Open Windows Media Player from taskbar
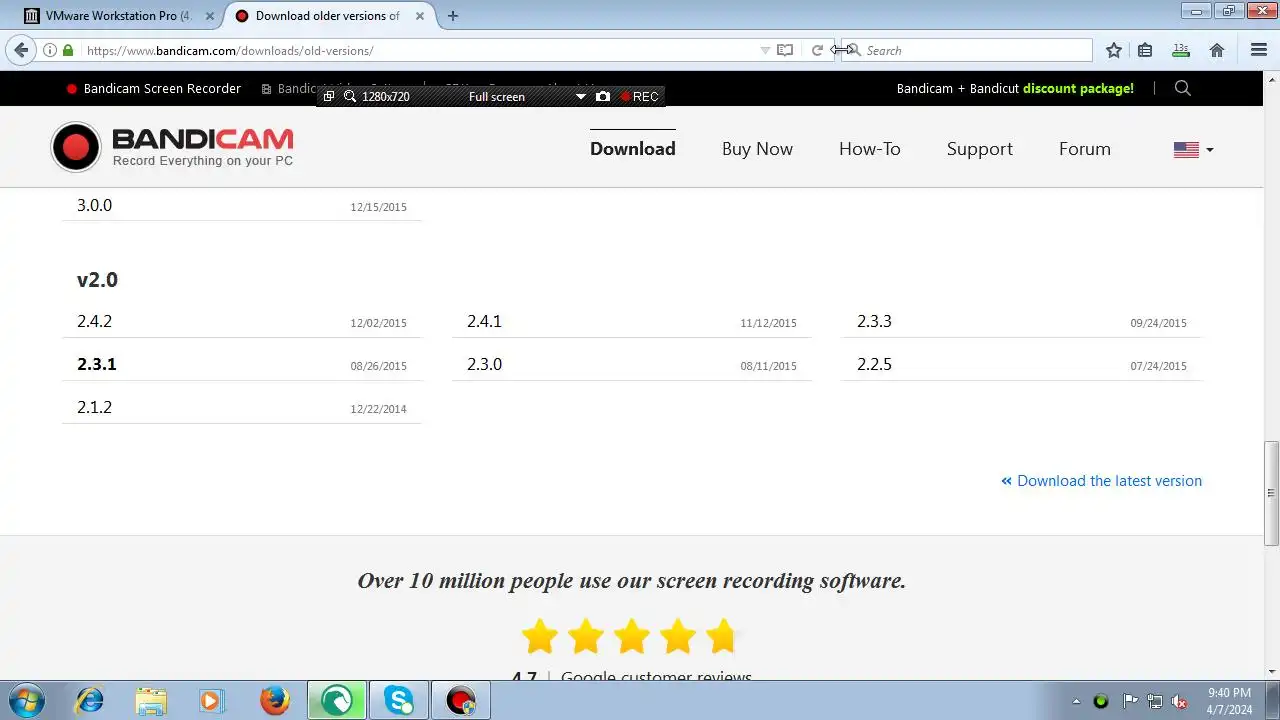 click(x=212, y=700)
